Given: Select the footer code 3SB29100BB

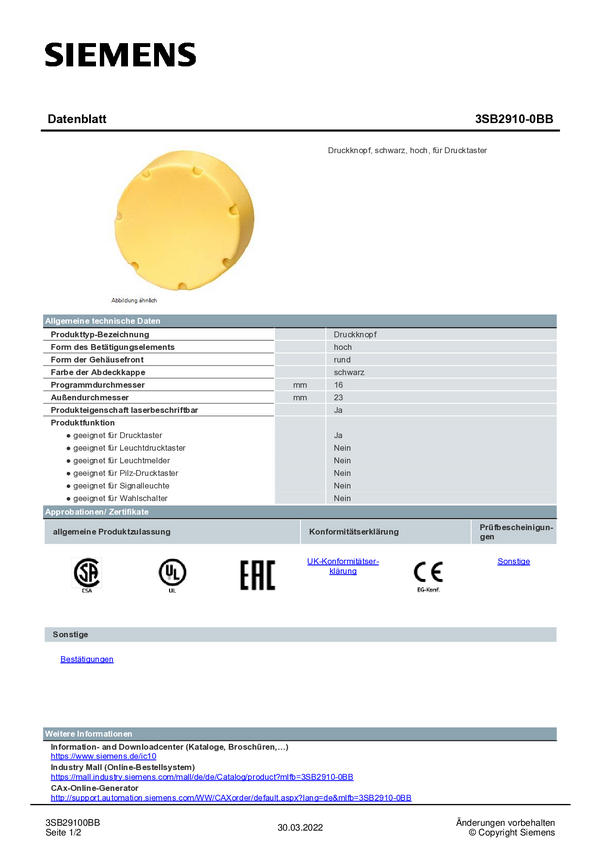Looking at the screenshot, I should point(73,823).
